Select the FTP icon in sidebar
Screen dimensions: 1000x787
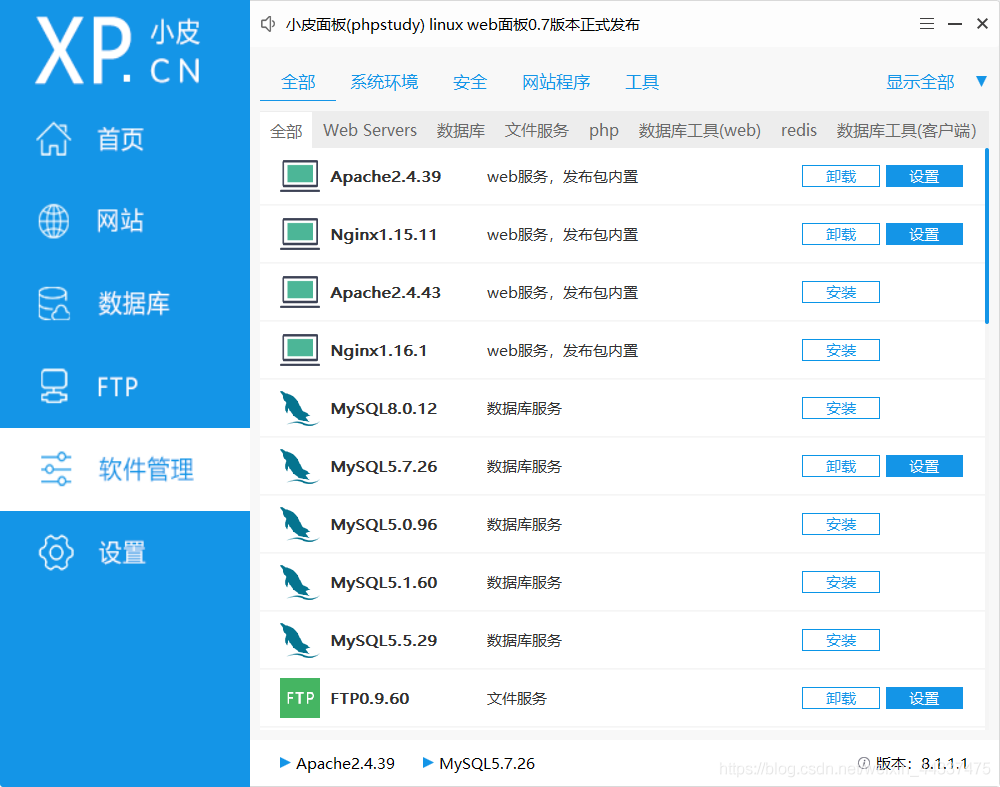[x=54, y=386]
